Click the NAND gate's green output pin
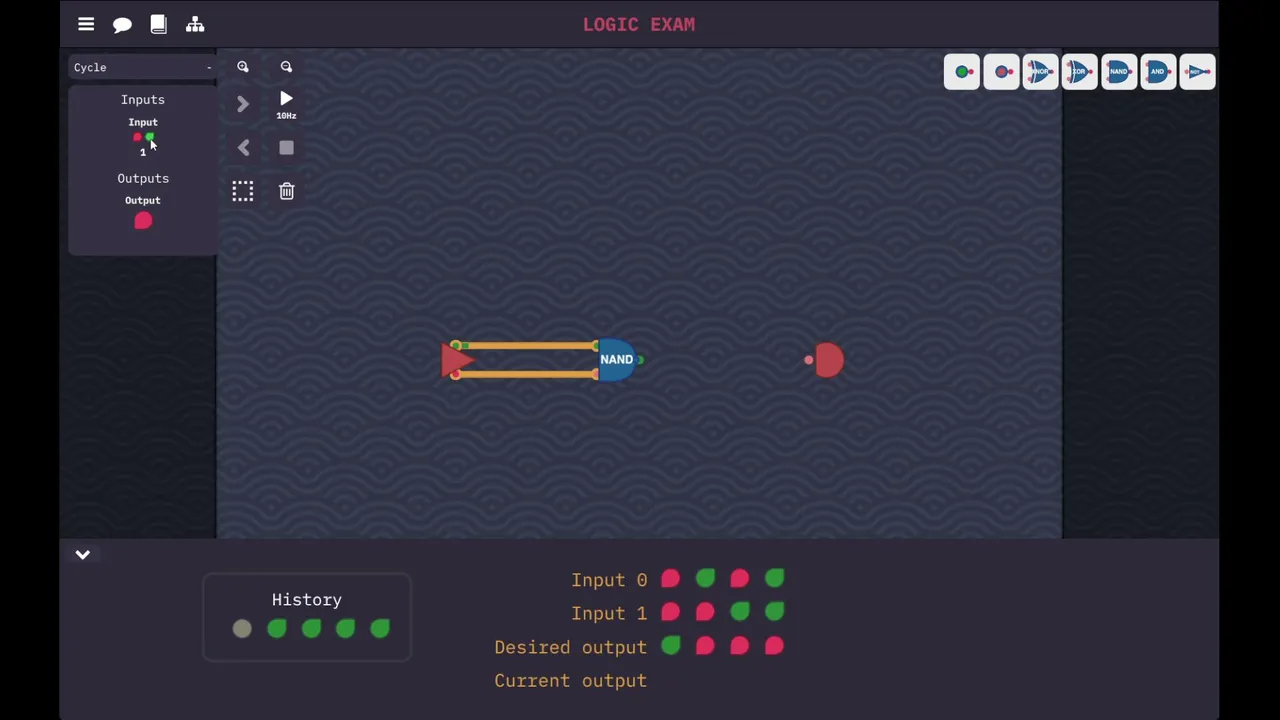This screenshot has width=1280, height=720. [x=640, y=360]
